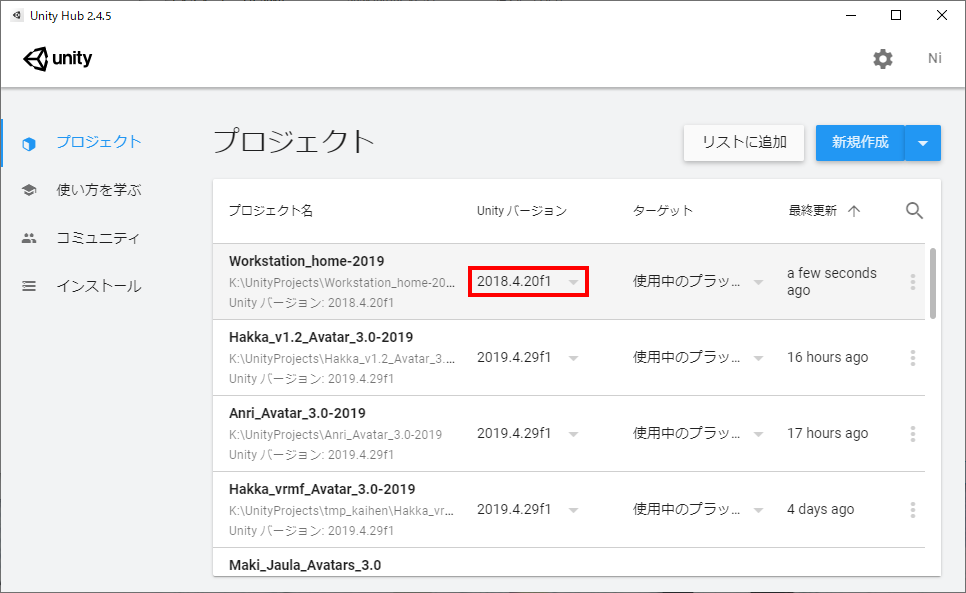The width and height of the screenshot is (966, 593).
Task: Open the インストール sidebar section
Action: [95, 285]
